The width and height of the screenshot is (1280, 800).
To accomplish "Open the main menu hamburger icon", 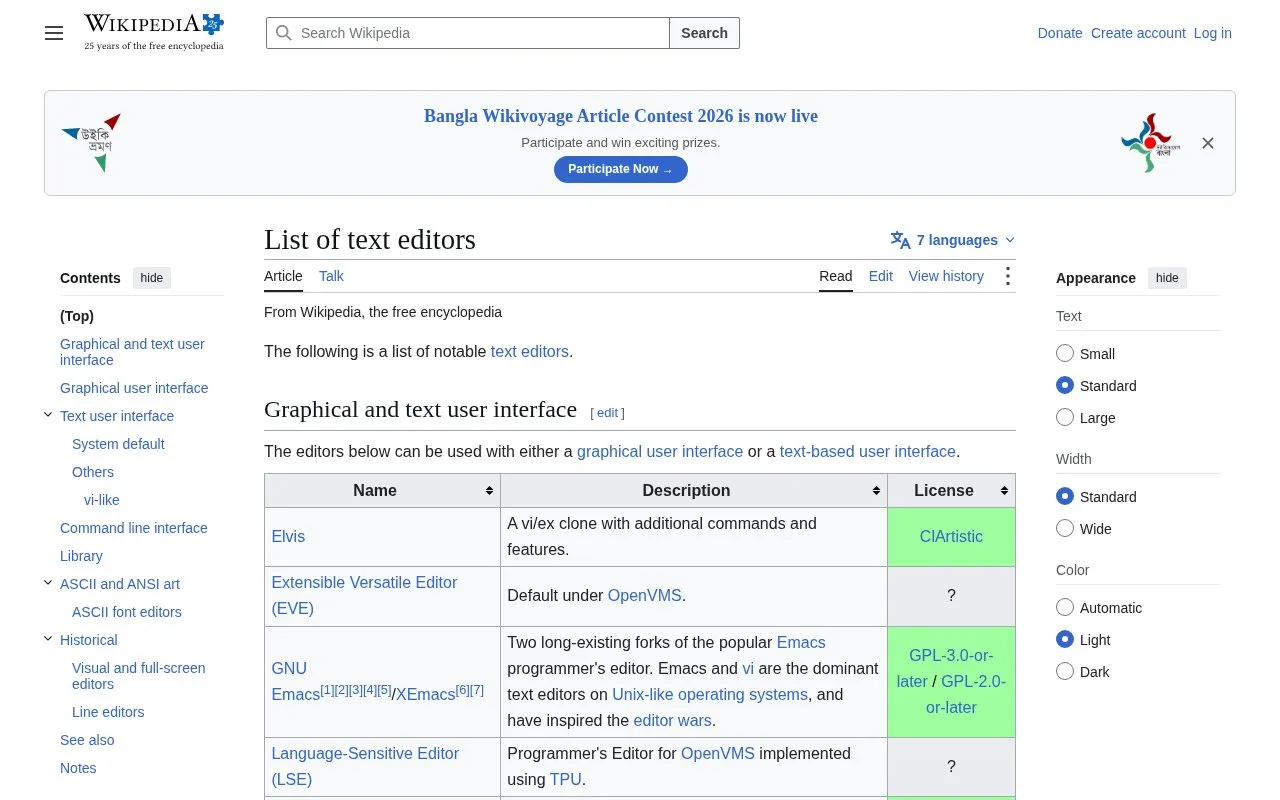I will point(54,33).
